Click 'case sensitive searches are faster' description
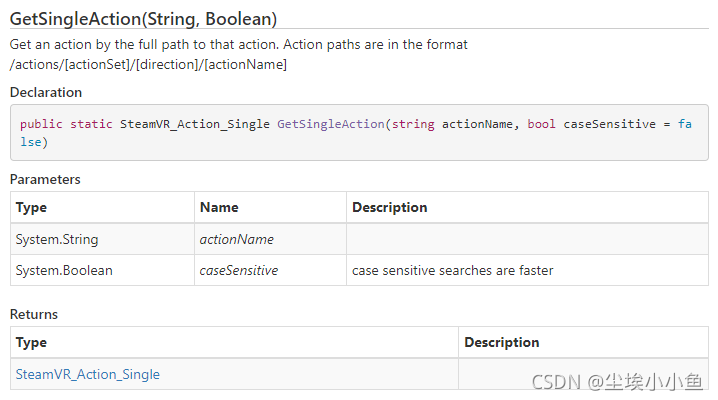 (x=452, y=270)
